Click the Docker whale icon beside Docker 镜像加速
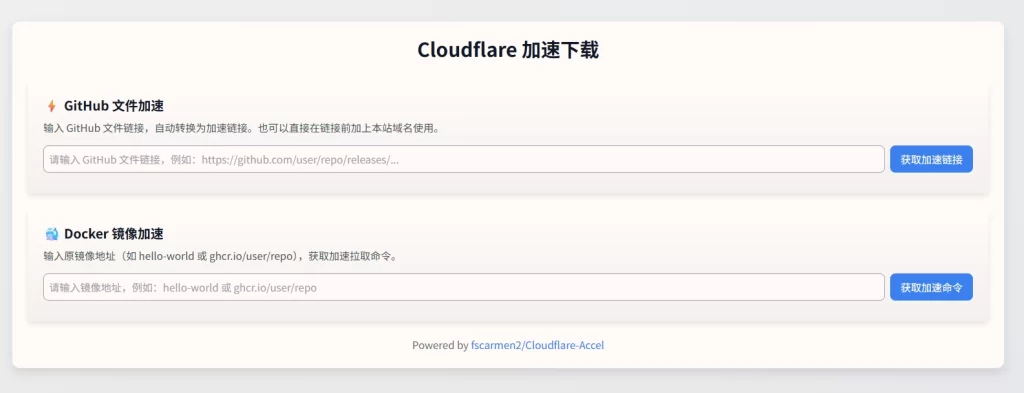1024x393 pixels. tap(52, 234)
